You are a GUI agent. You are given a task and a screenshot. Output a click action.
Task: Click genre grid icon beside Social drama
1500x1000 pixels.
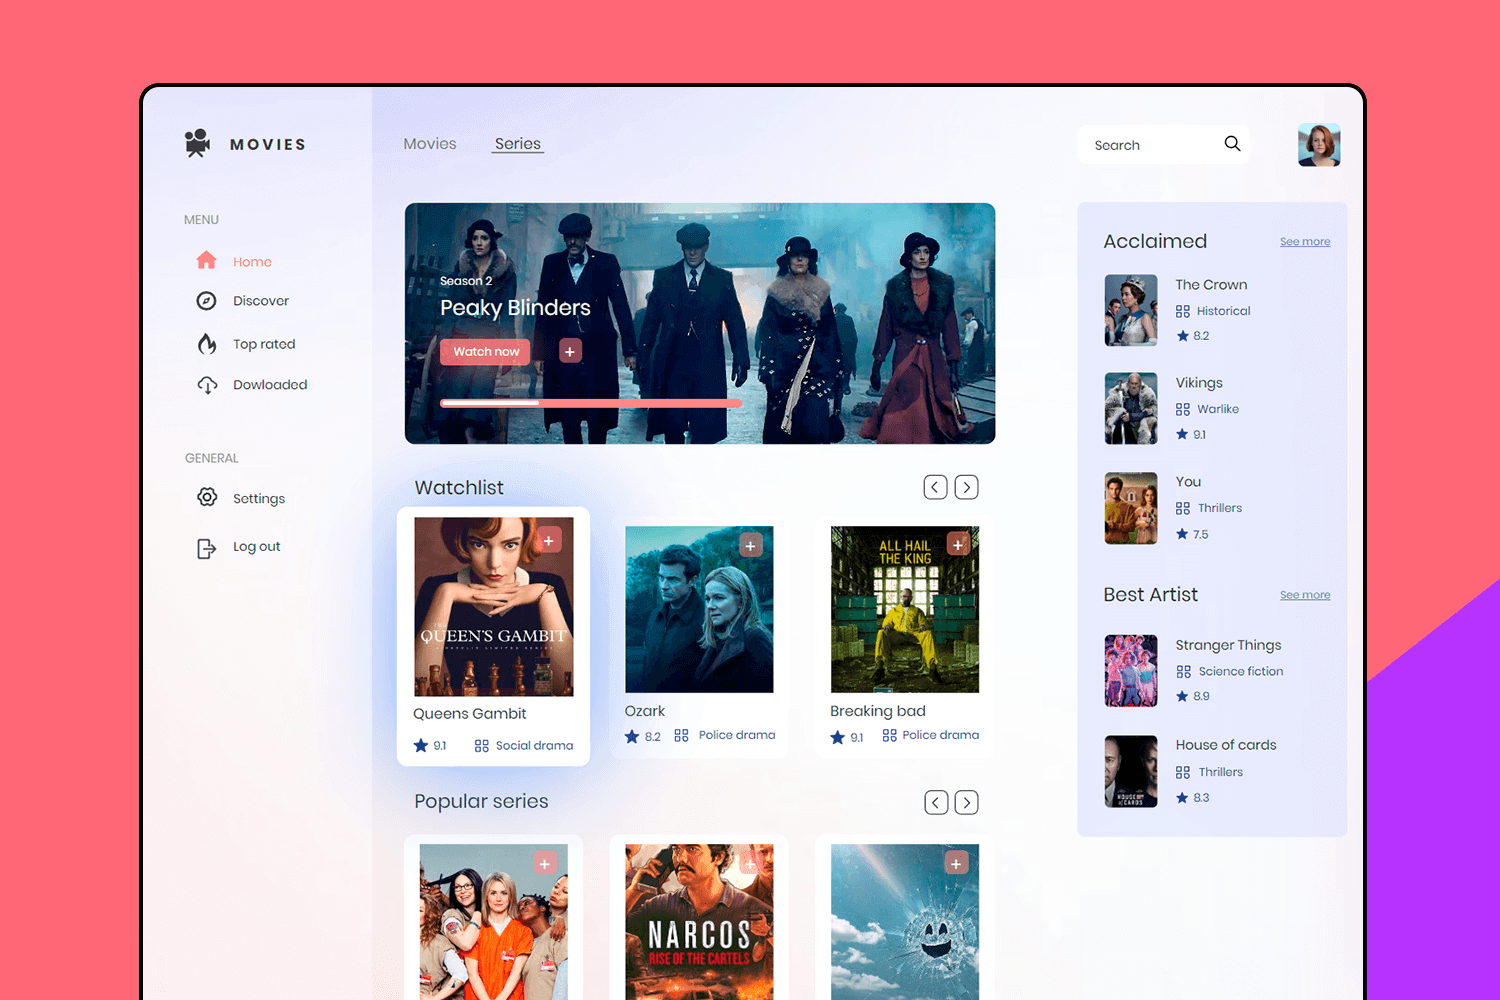pos(481,746)
